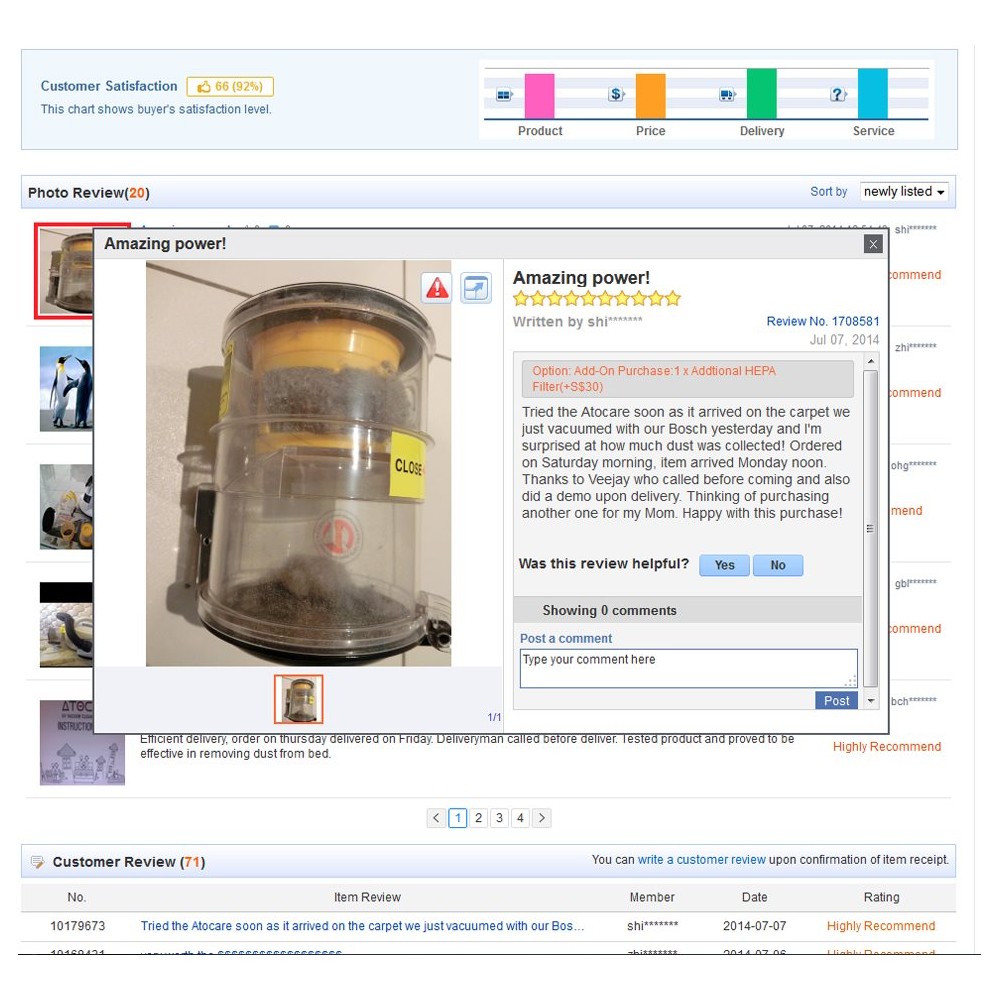Click the thumbs-up 66 (92%) badge
Screen dimensions: 1000x1000
[230, 87]
